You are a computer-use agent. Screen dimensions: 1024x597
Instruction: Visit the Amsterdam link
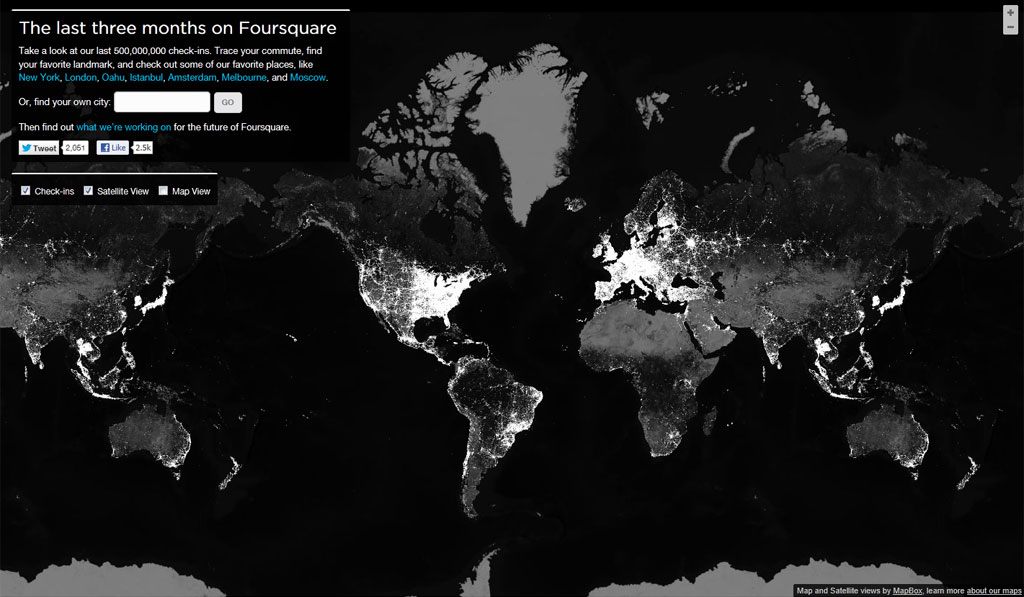point(191,77)
